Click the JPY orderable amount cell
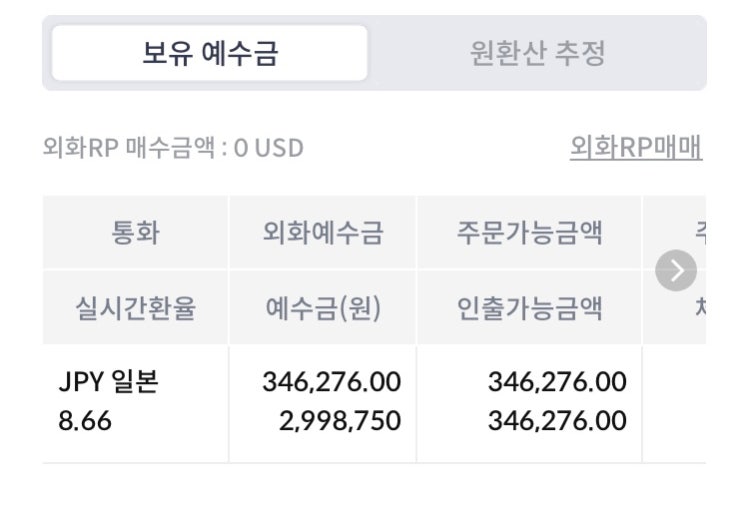 557,381
